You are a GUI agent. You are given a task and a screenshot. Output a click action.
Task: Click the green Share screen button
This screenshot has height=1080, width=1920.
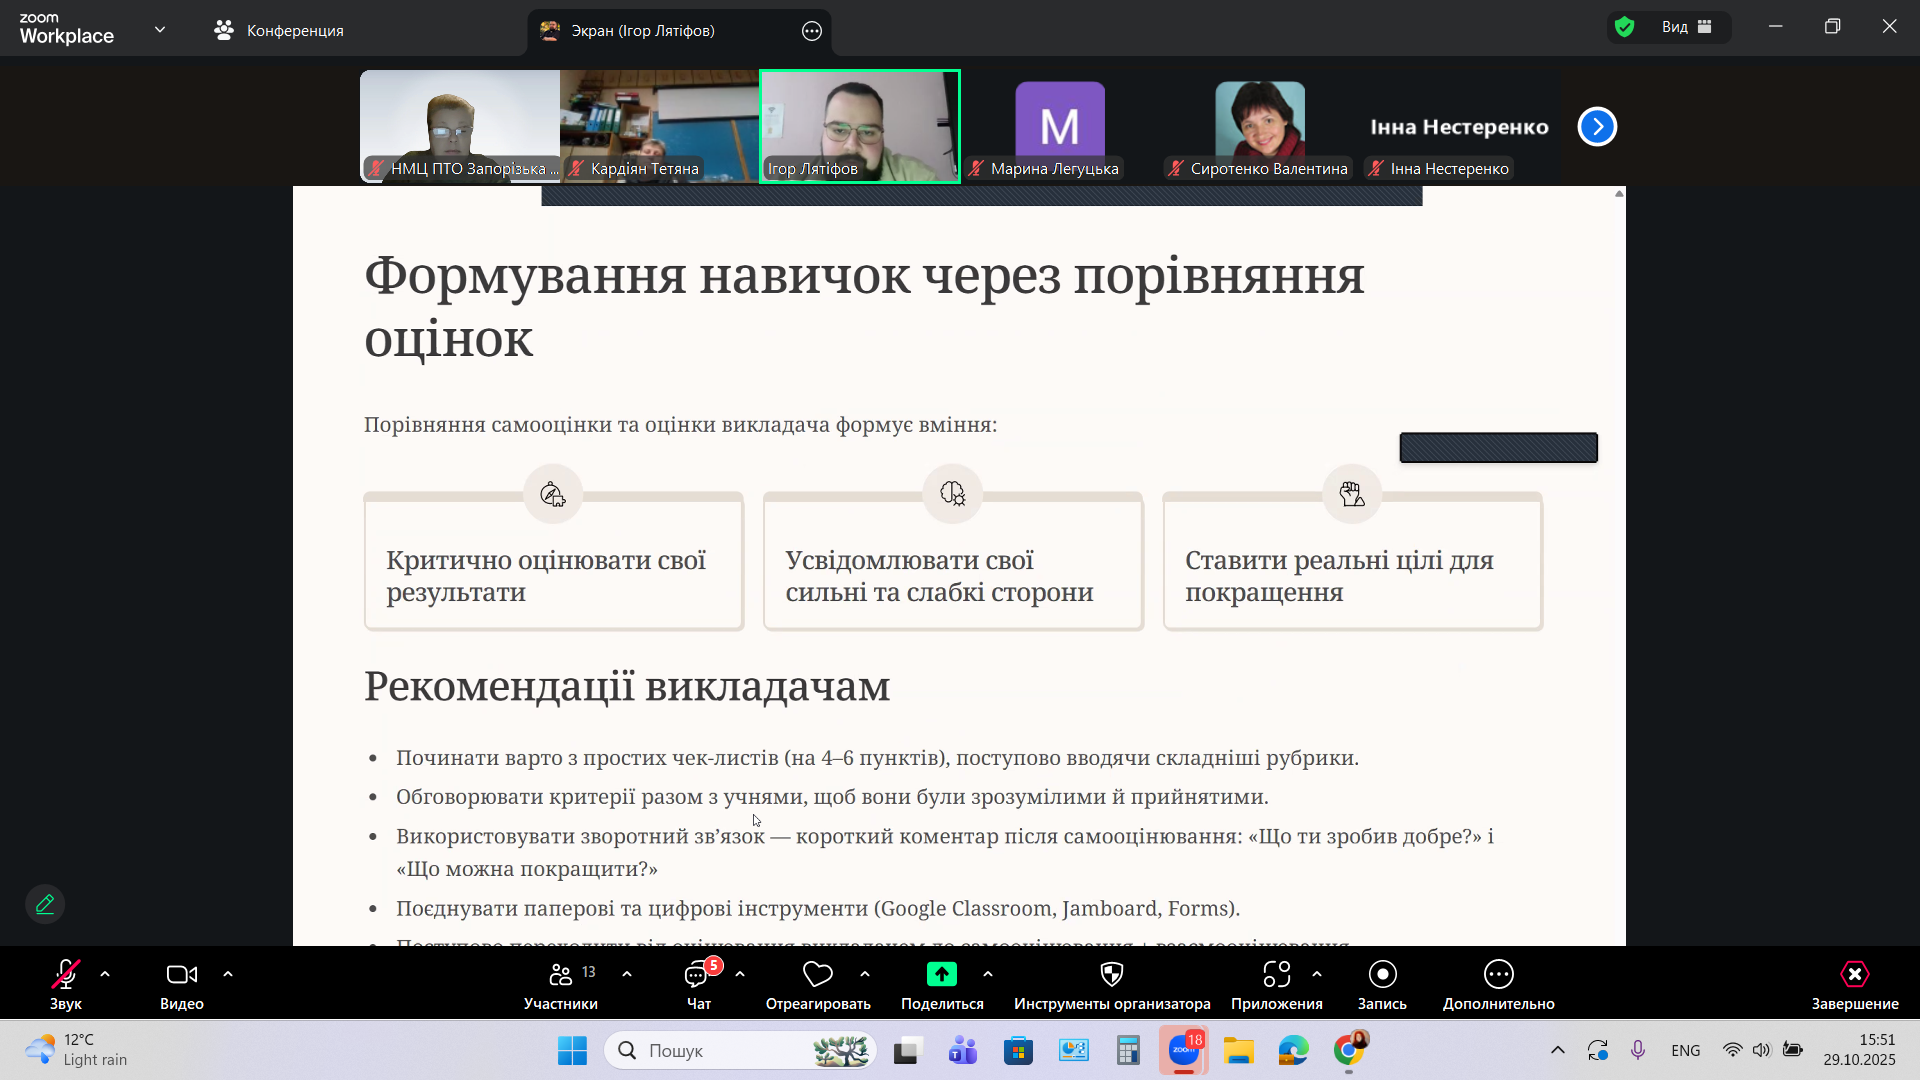pyautogui.click(x=941, y=974)
